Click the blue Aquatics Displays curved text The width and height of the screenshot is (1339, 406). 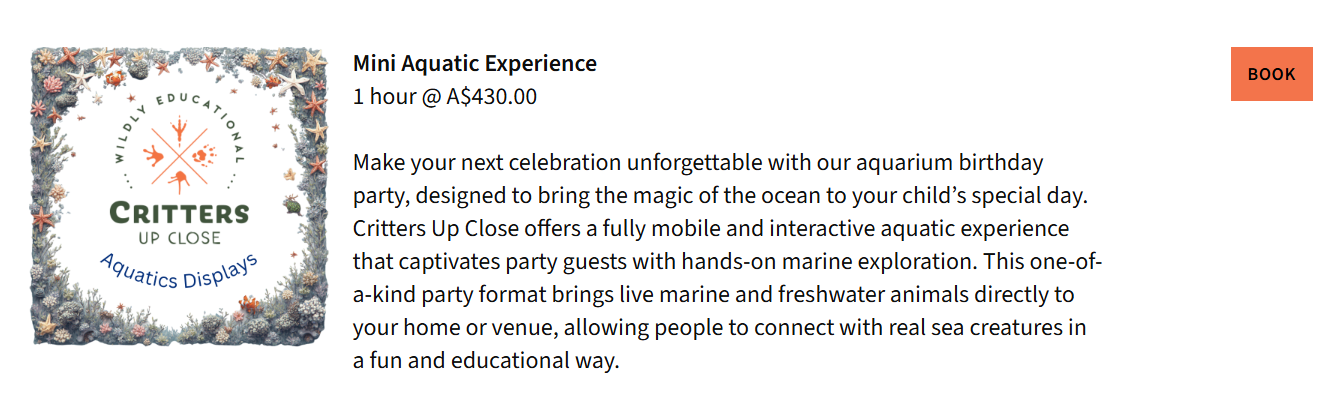click(x=180, y=270)
